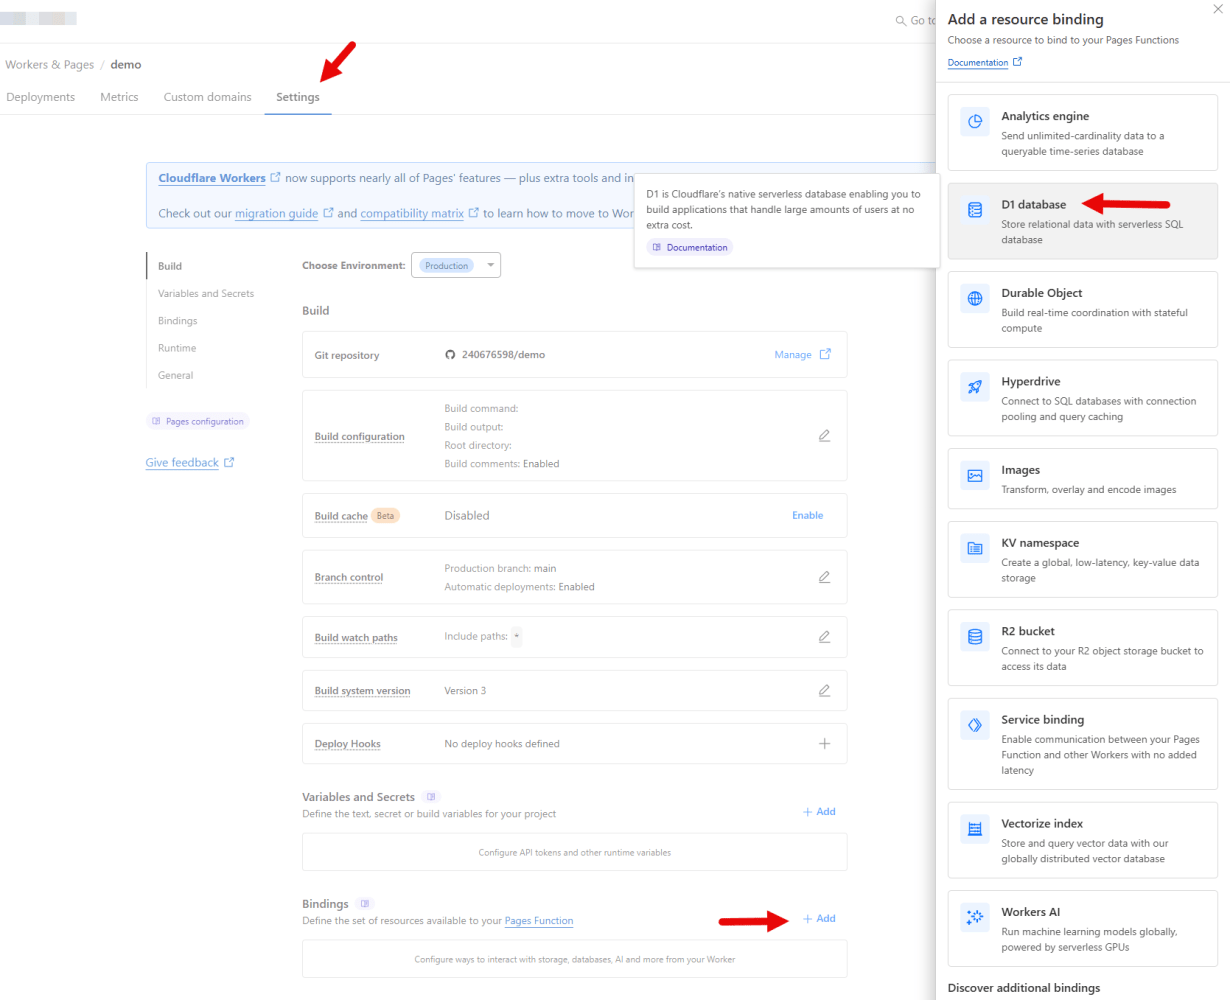Select the Service binding icon
The height and width of the screenshot is (1000, 1230).
pos(975,725)
